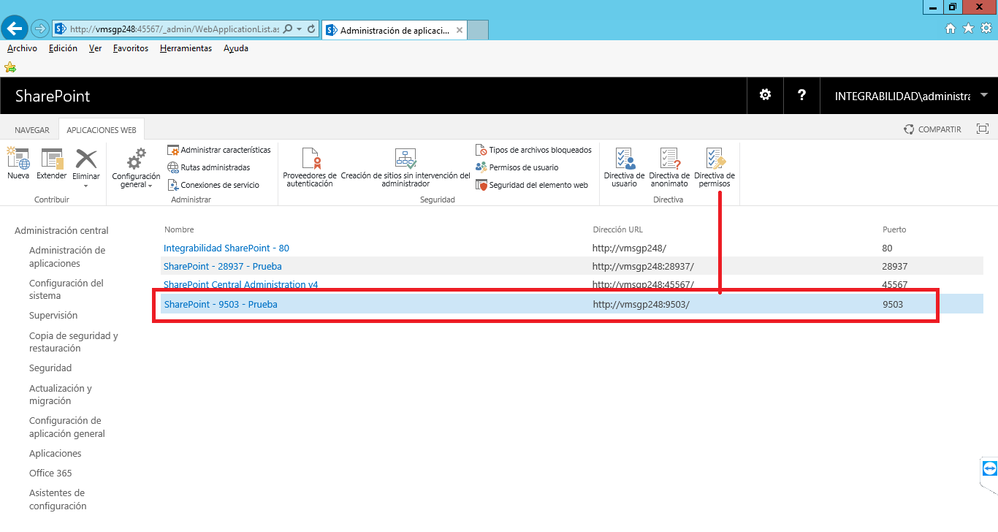Viewport: 998px width, 532px height.
Task: Click the browser address bar URL
Action: (174, 29)
